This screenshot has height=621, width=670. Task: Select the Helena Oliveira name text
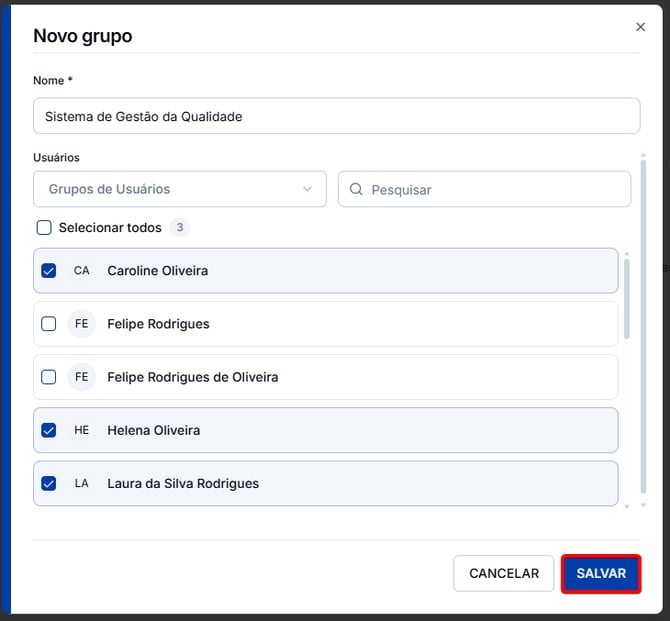pyautogui.click(x=153, y=430)
